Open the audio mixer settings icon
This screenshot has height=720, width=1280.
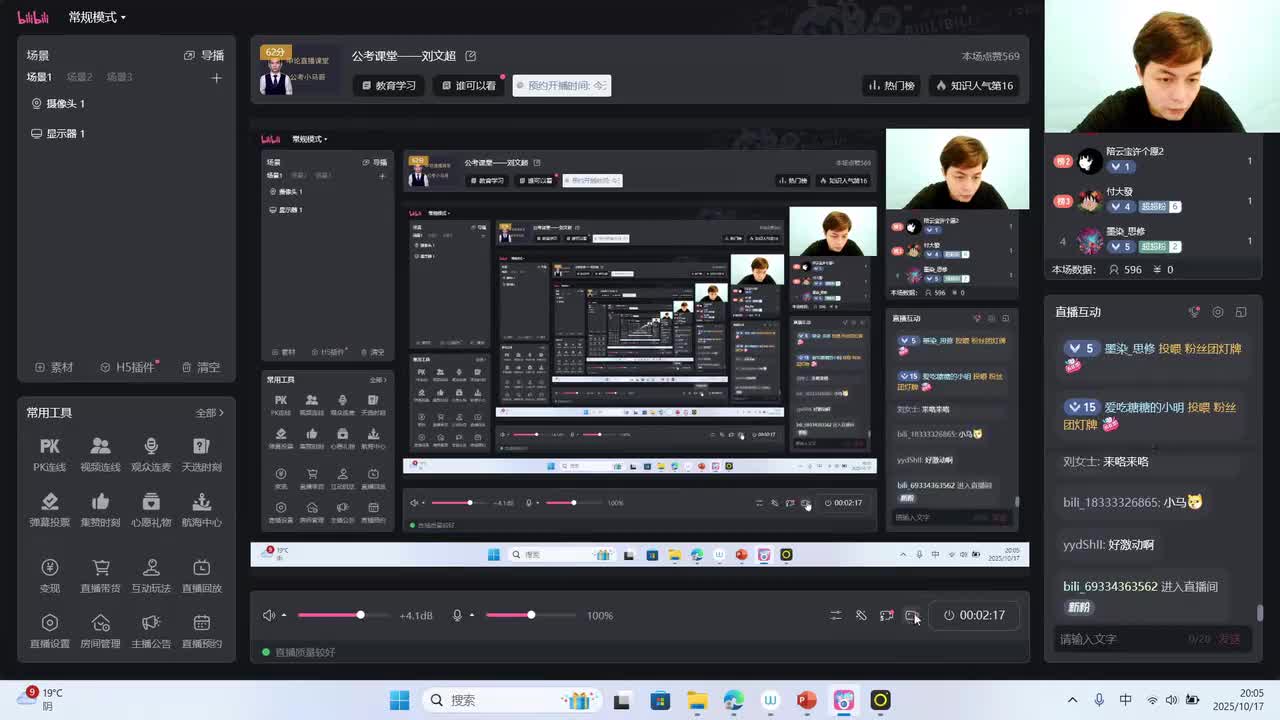pos(836,615)
